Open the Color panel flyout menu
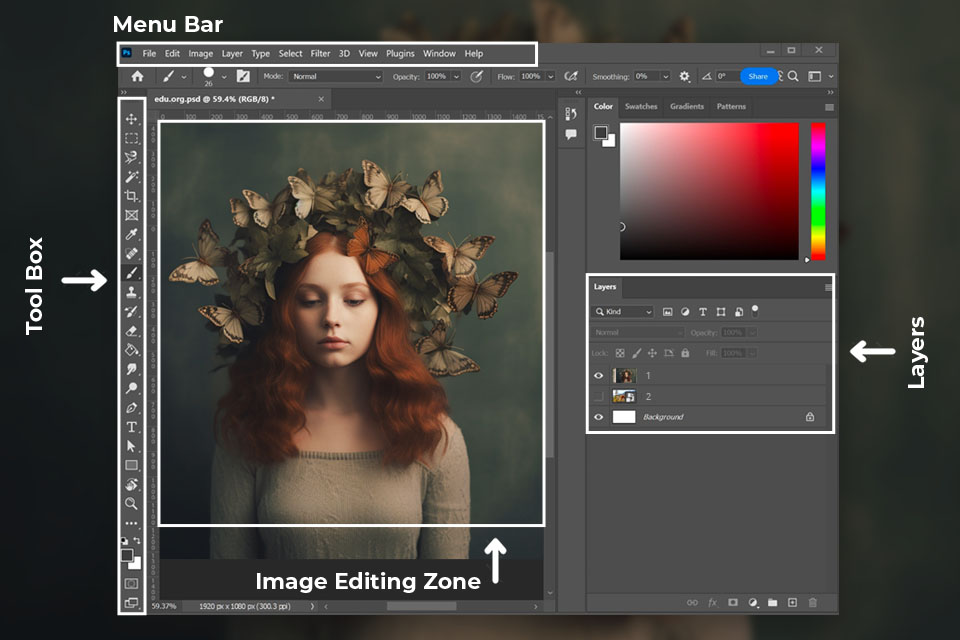The height and width of the screenshot is (640, 960). pos(829,107)
